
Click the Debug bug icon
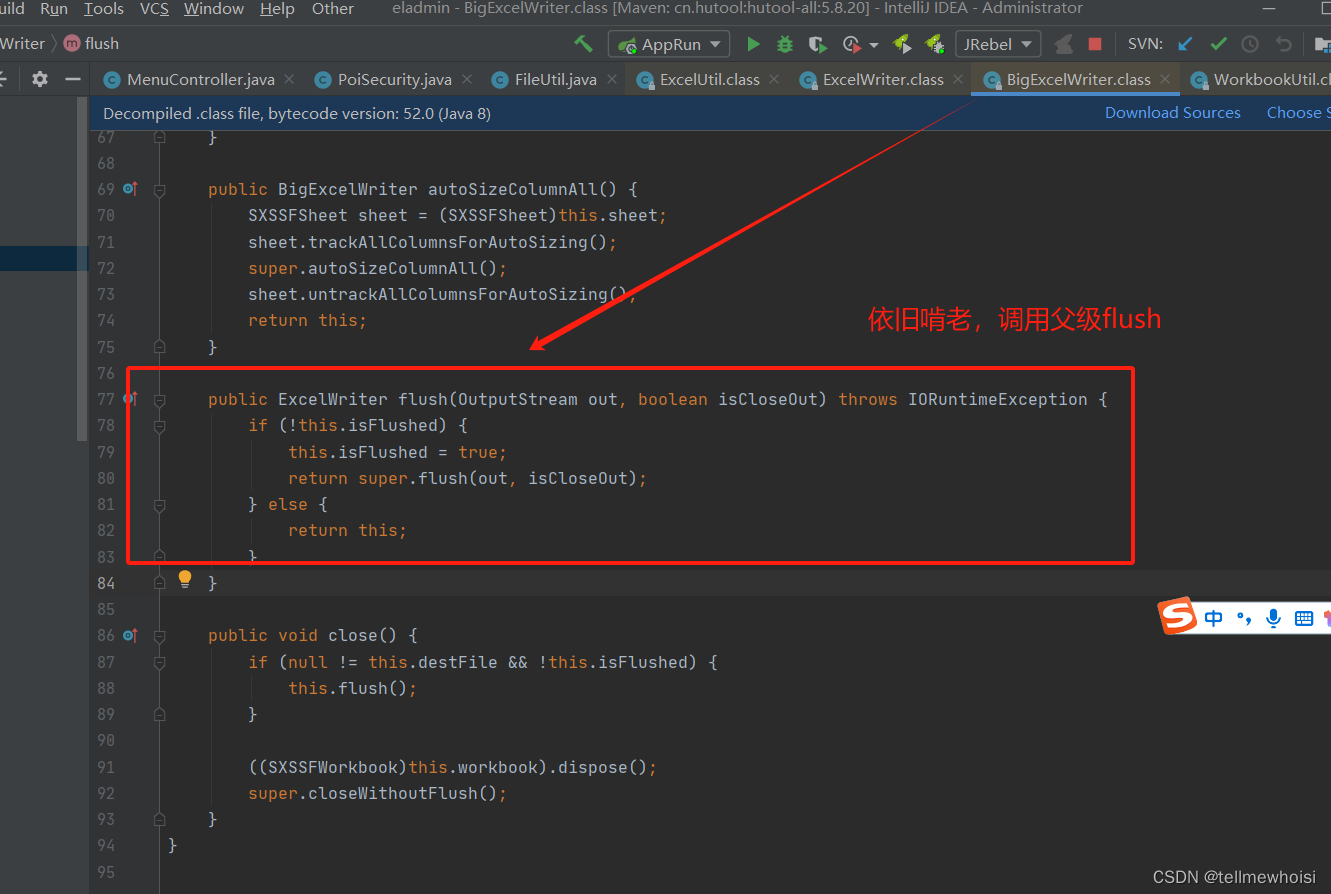[x=785, y=44]
